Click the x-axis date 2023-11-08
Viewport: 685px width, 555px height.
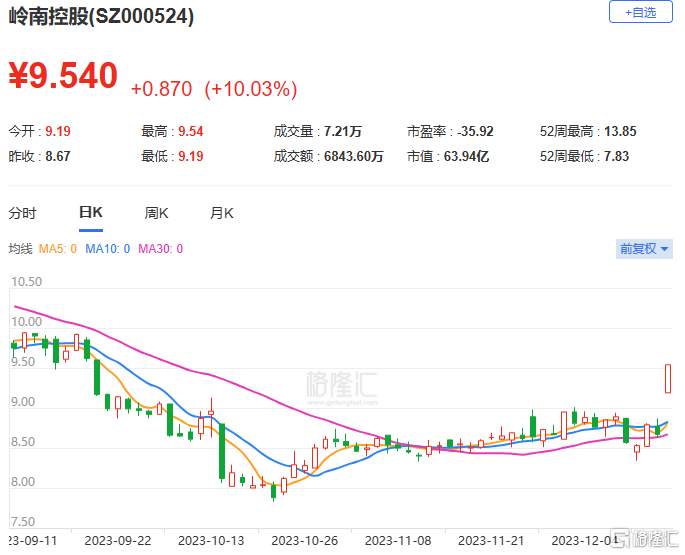[398, 541]
